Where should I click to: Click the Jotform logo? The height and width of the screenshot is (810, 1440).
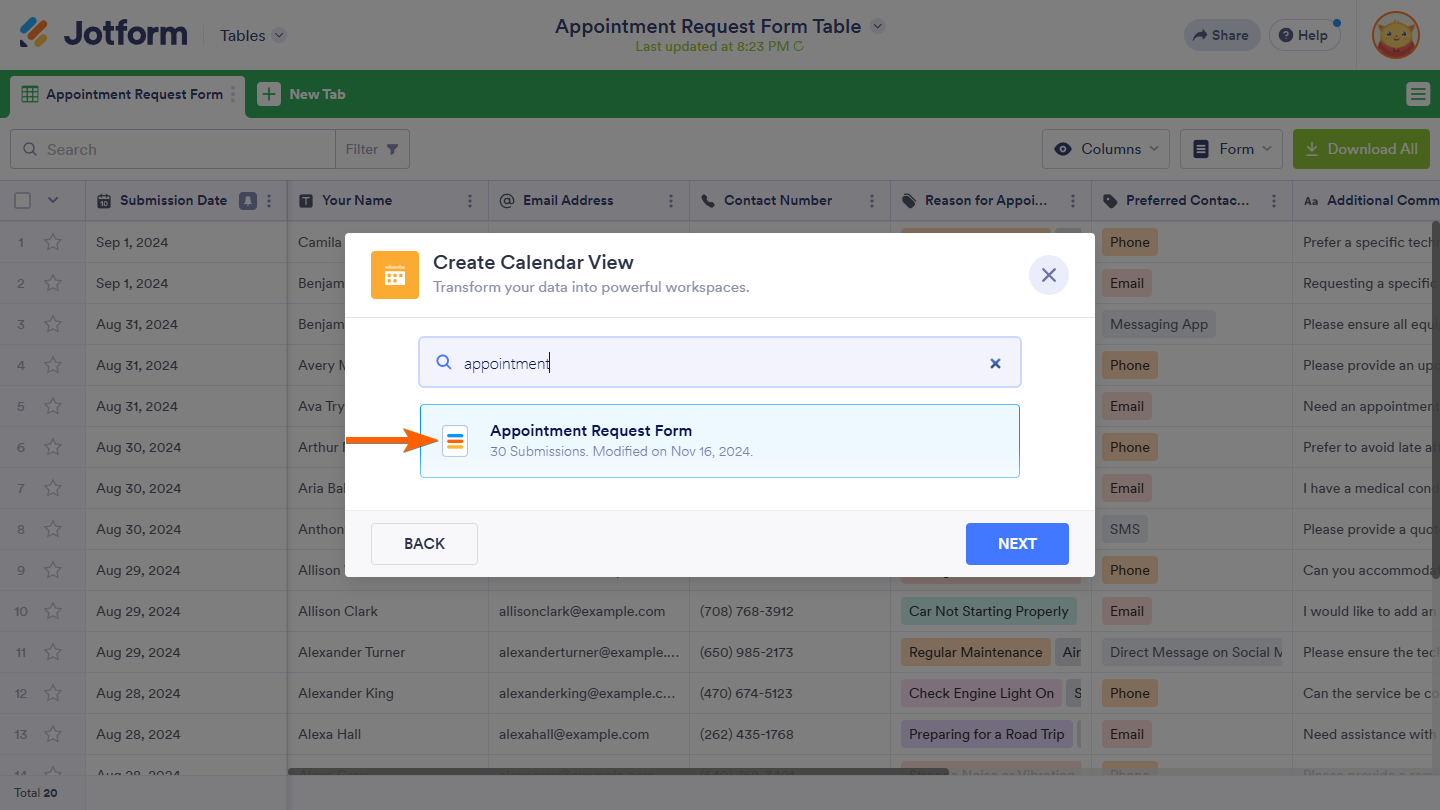click(103, 34)
